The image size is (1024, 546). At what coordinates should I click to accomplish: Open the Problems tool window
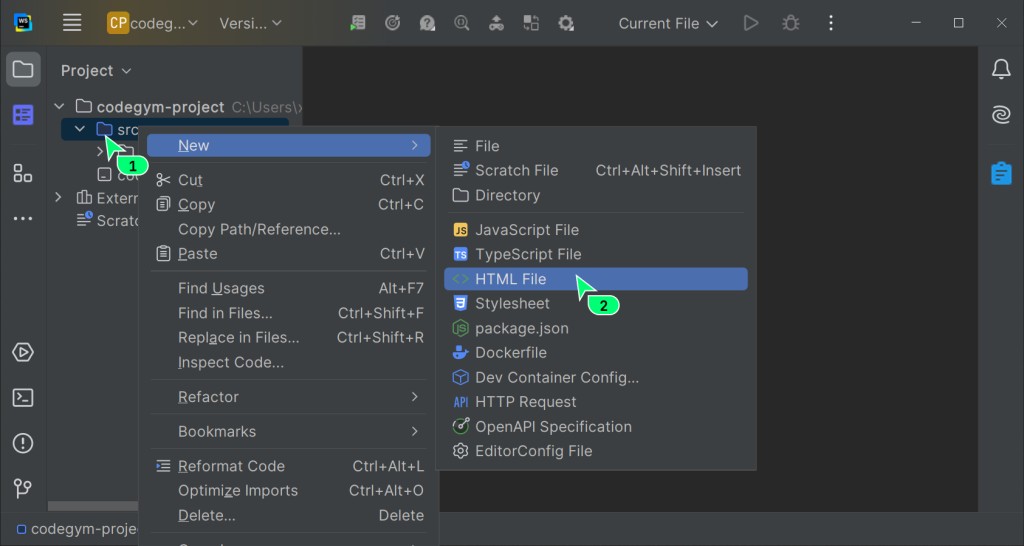point(23,443)
